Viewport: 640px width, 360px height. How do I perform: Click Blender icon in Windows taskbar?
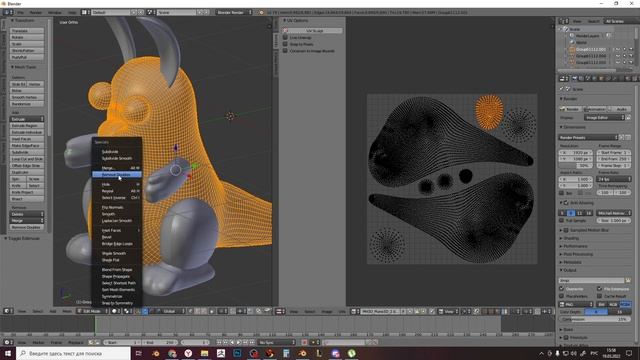click(x=302, y=353)
